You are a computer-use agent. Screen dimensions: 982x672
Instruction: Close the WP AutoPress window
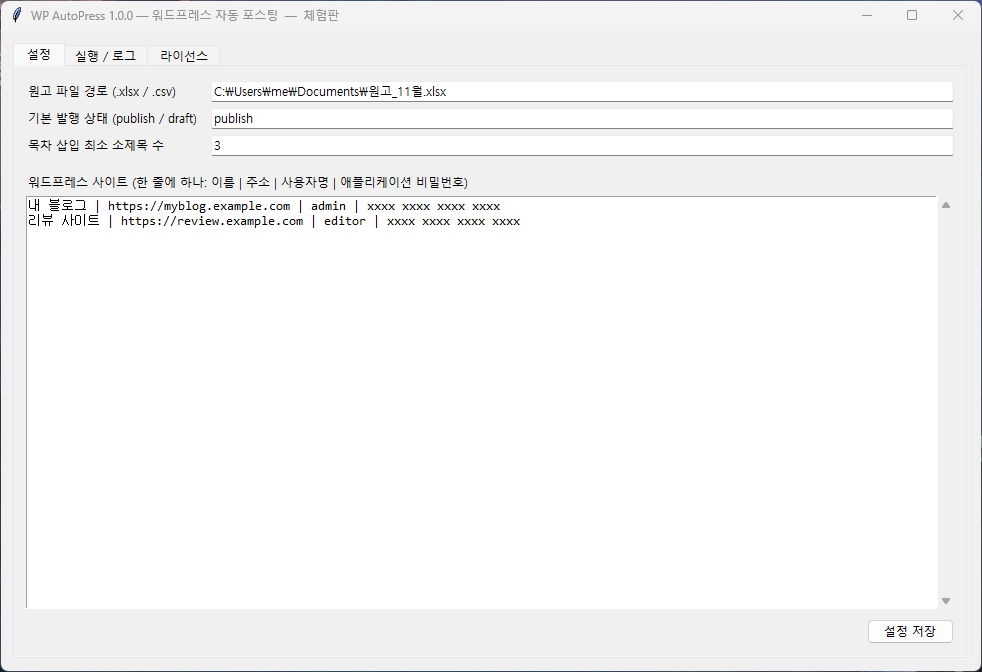pos(958,15)
